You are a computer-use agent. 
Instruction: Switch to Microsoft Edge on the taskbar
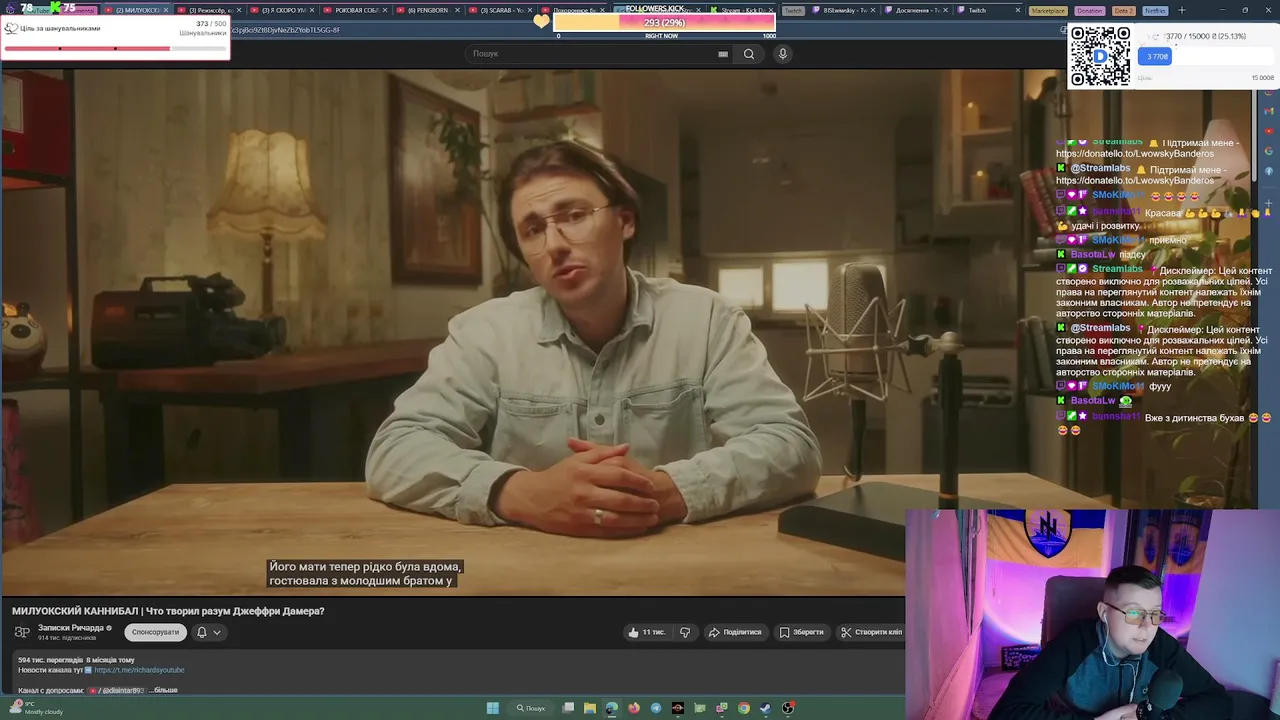[612, 708]
